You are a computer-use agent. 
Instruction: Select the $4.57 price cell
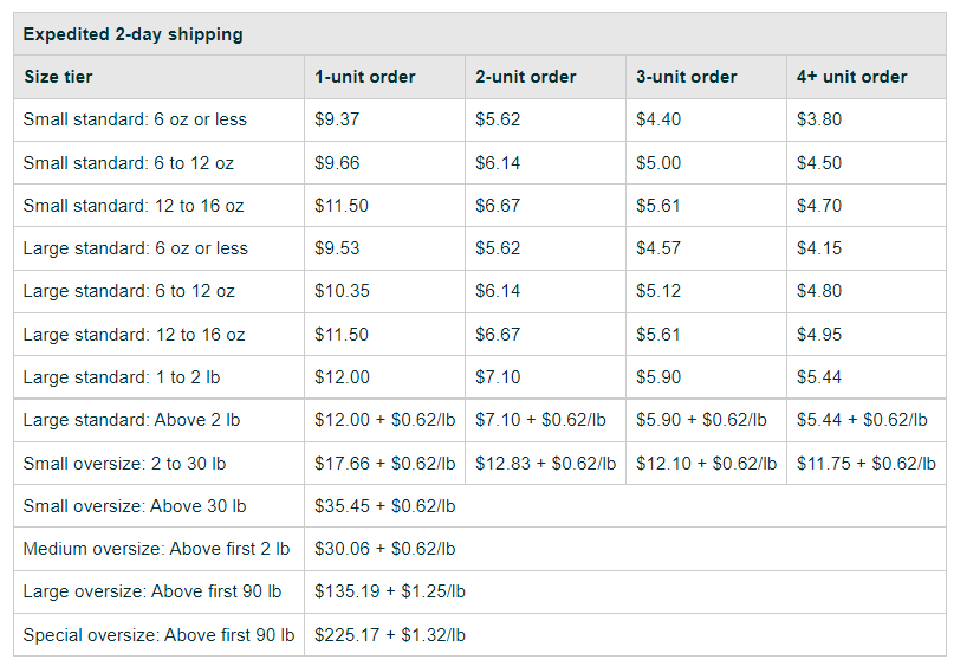point(658,249)
